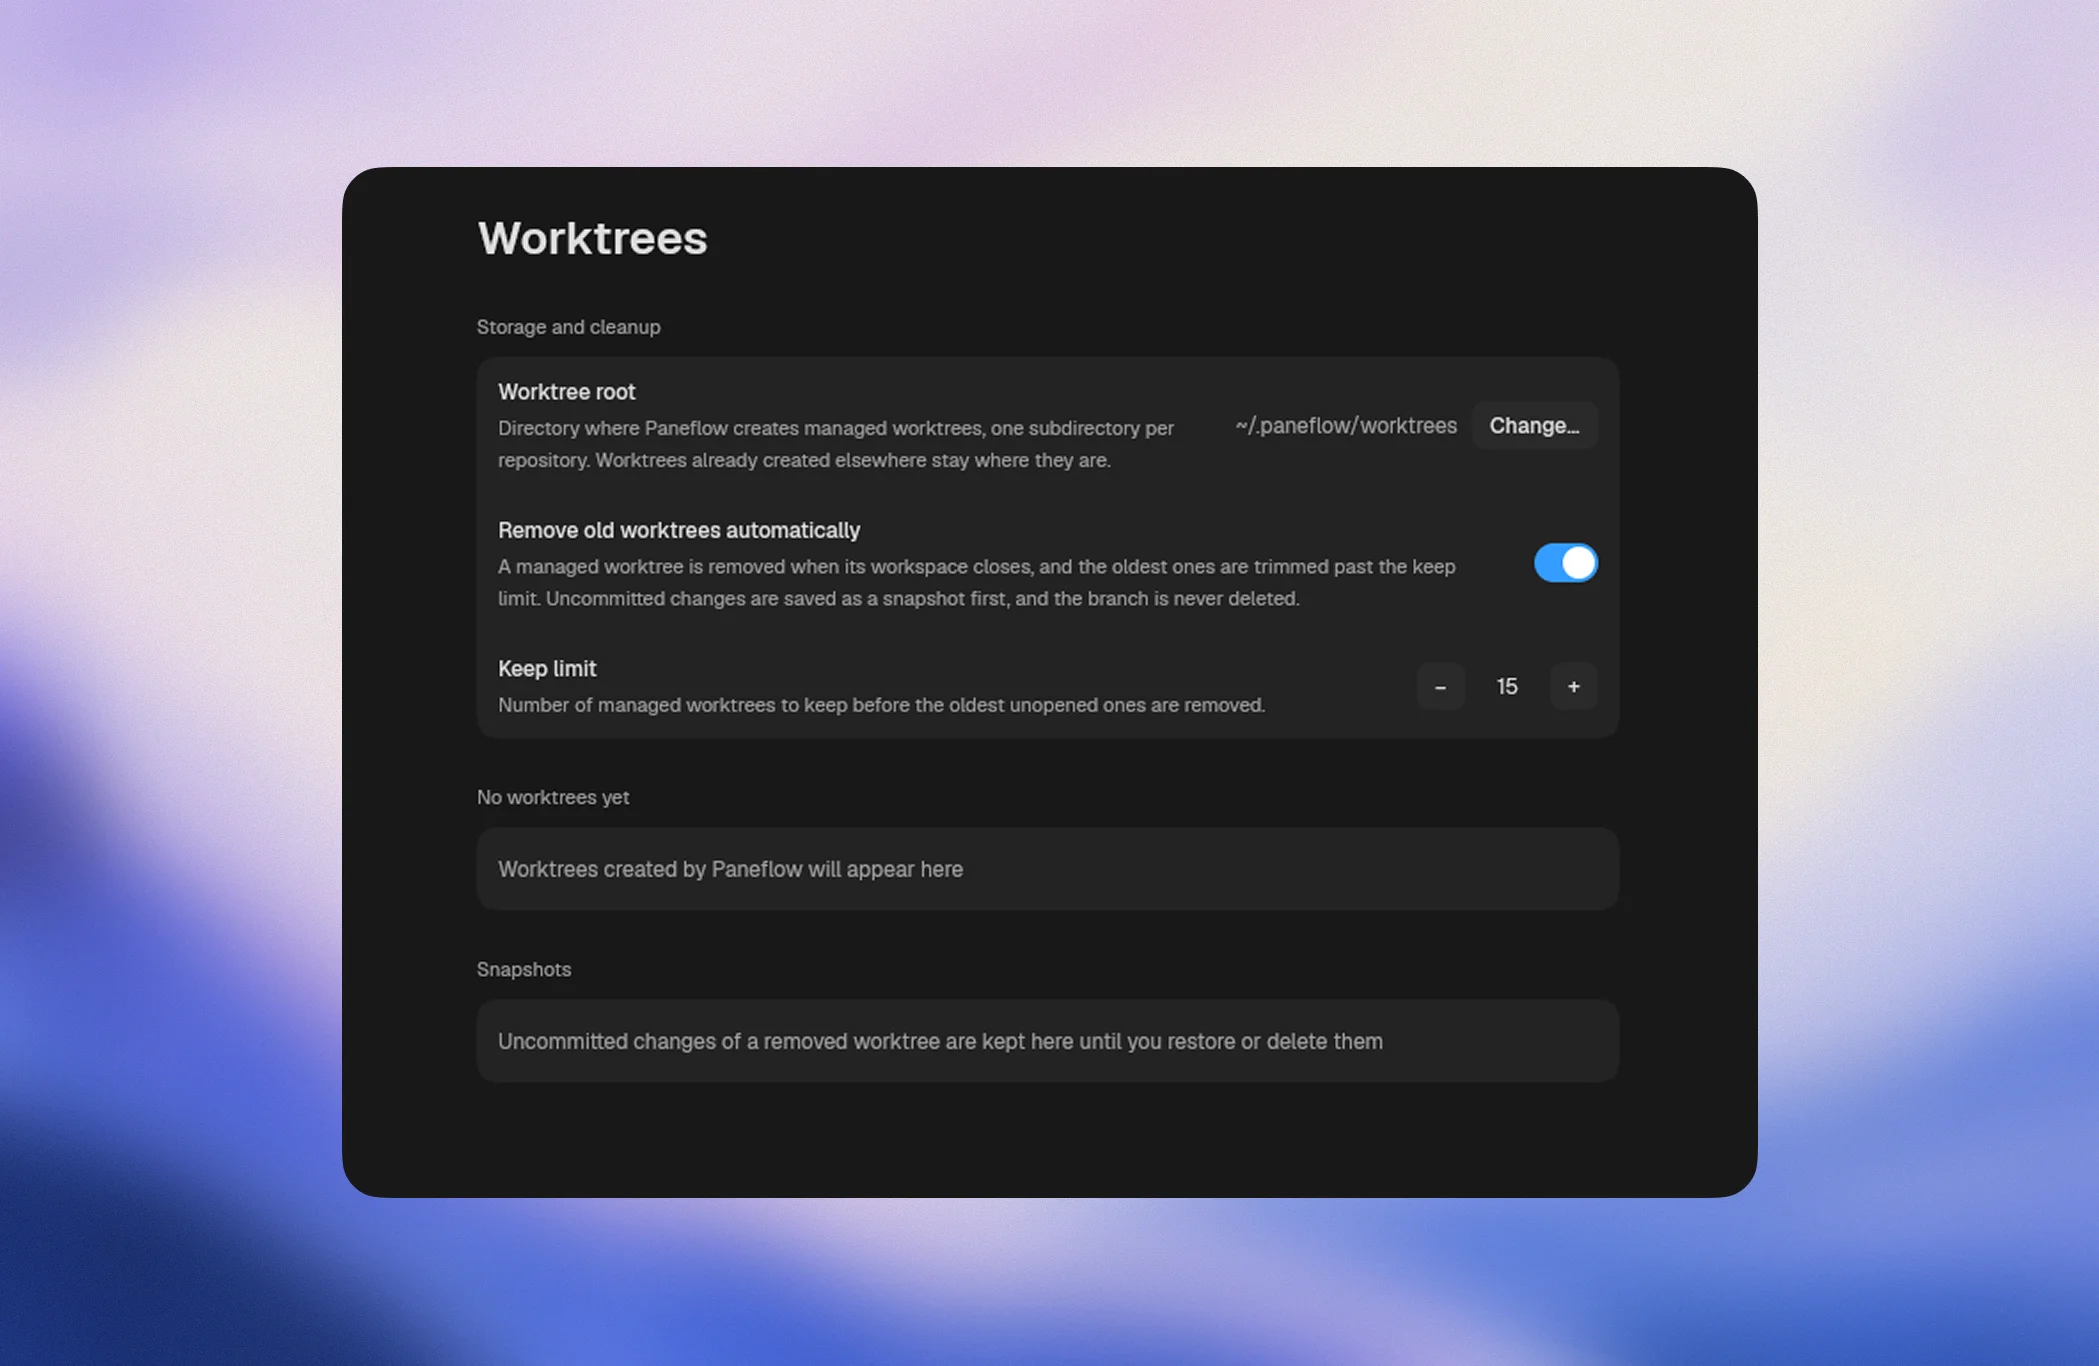
Task: Toggle Remove old worktrees automatically switch
Action: coord(1565,563)
